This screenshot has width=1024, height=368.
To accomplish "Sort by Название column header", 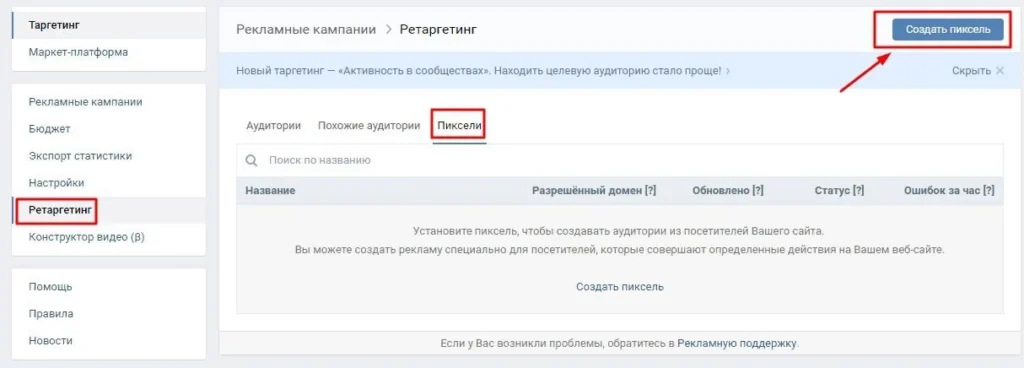I will coord(270,191).
